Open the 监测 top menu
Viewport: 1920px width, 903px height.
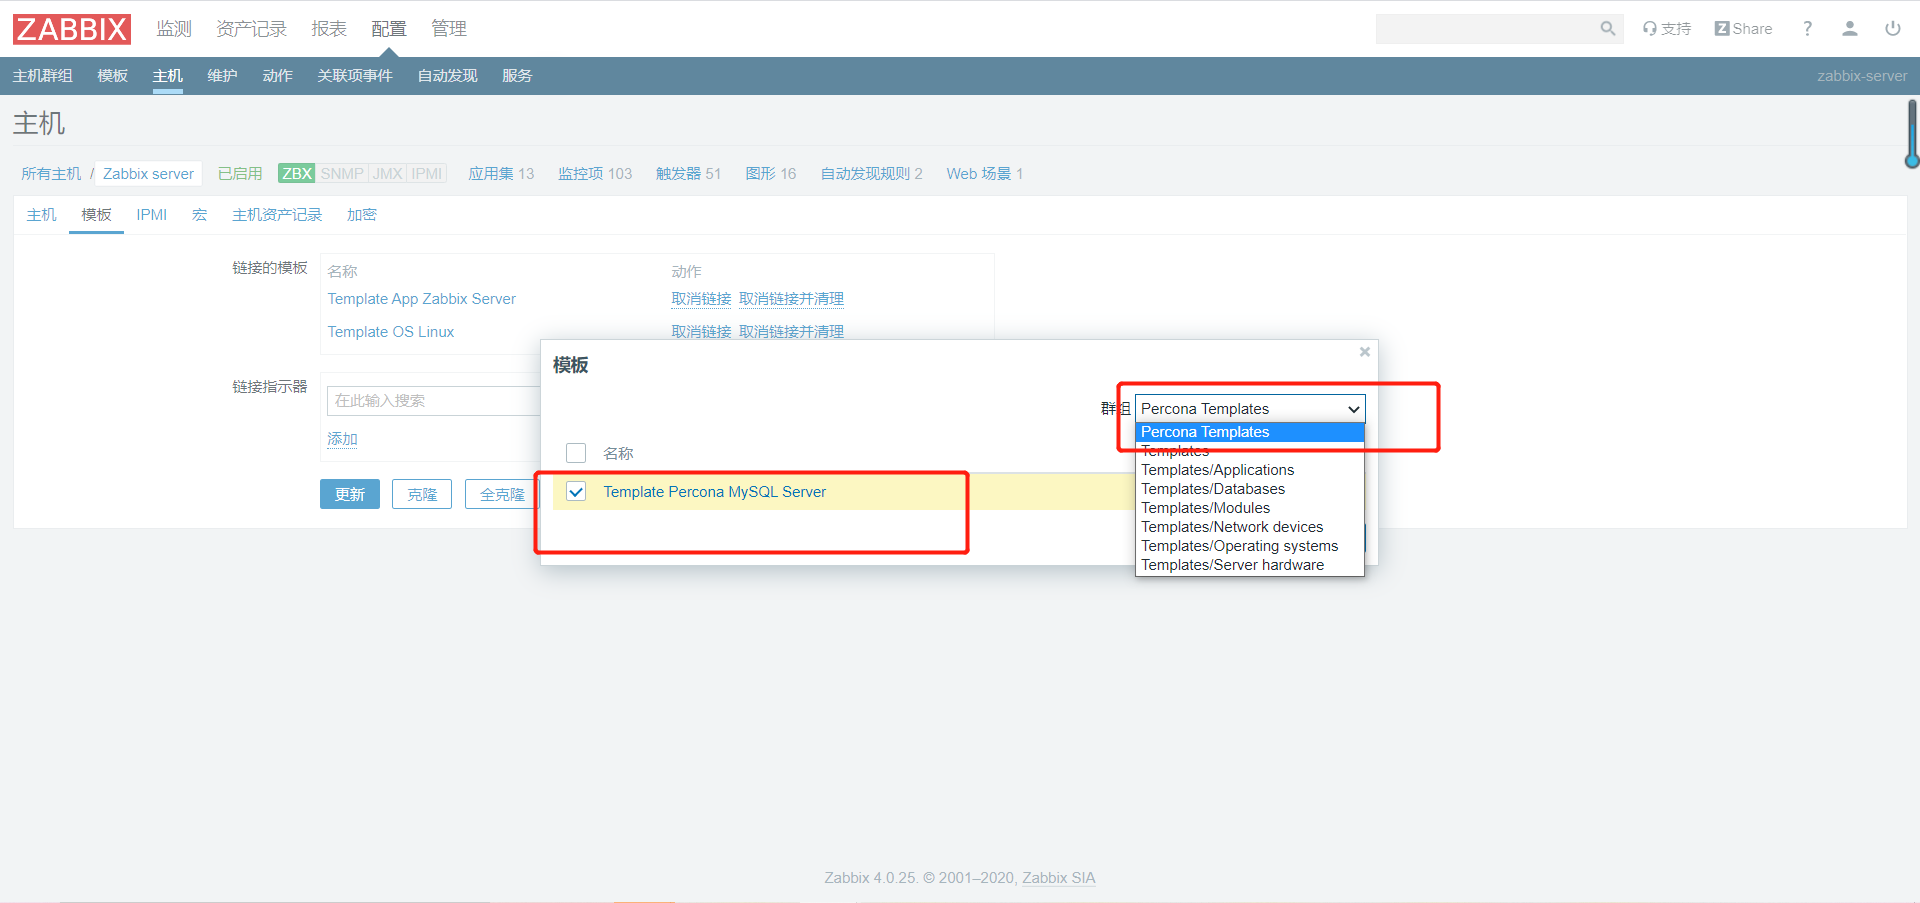click(x=174, y=29)
